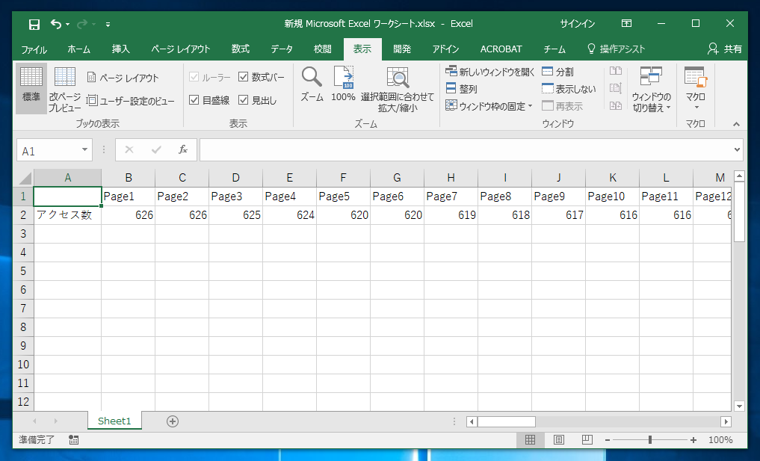Click サインイン sign-in link
Viewport: 760px width, 461px height.
(x=577, y=23)
